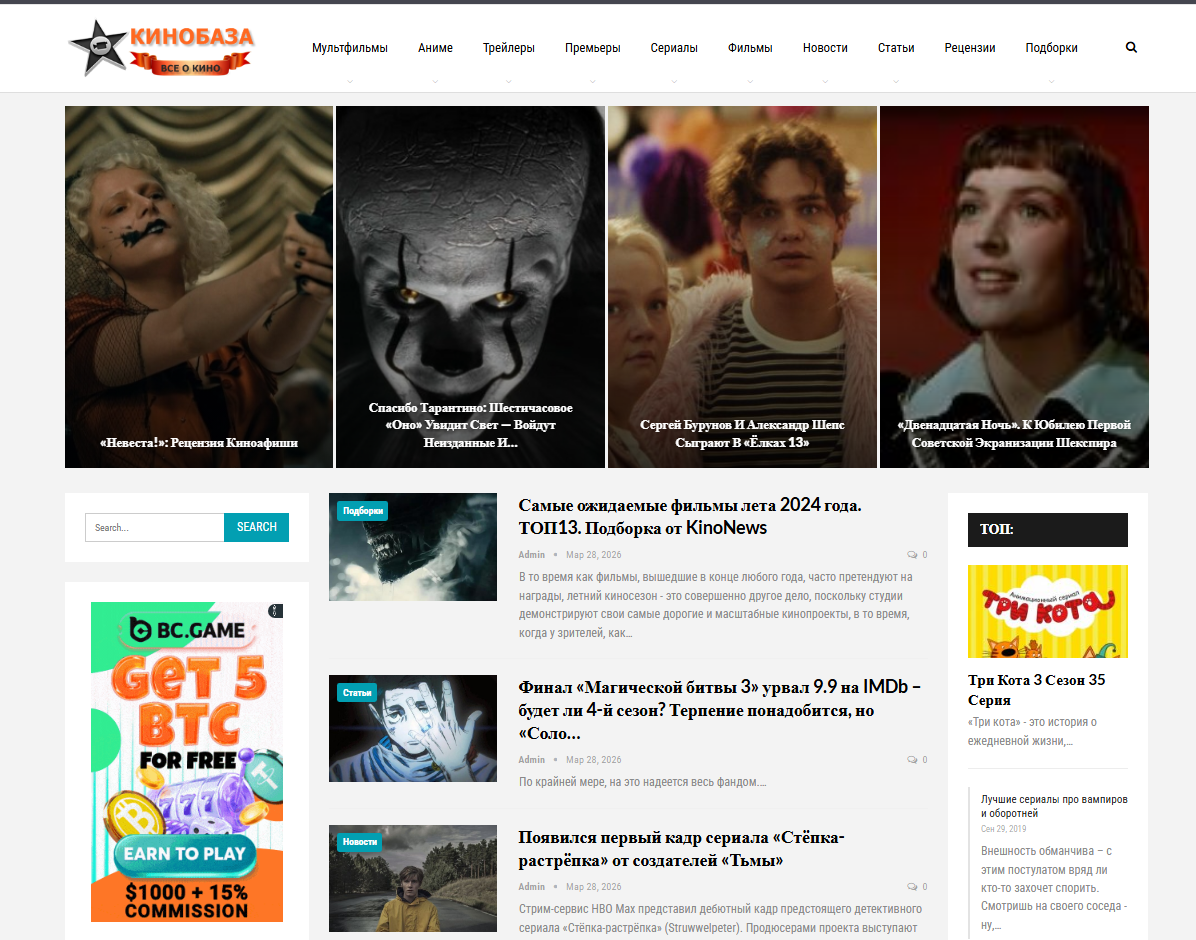
Task: Click comment icon for Самые ожидаемые фильмы article
Action: (x=911, y=555)
